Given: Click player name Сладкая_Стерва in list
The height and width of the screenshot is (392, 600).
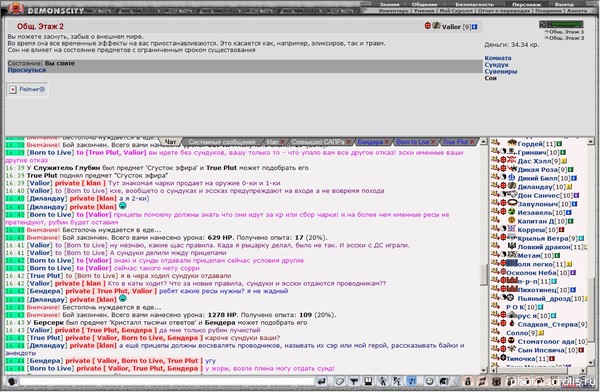Looking at the screenshot, I should pyautogui.click(x=549, y=324).
